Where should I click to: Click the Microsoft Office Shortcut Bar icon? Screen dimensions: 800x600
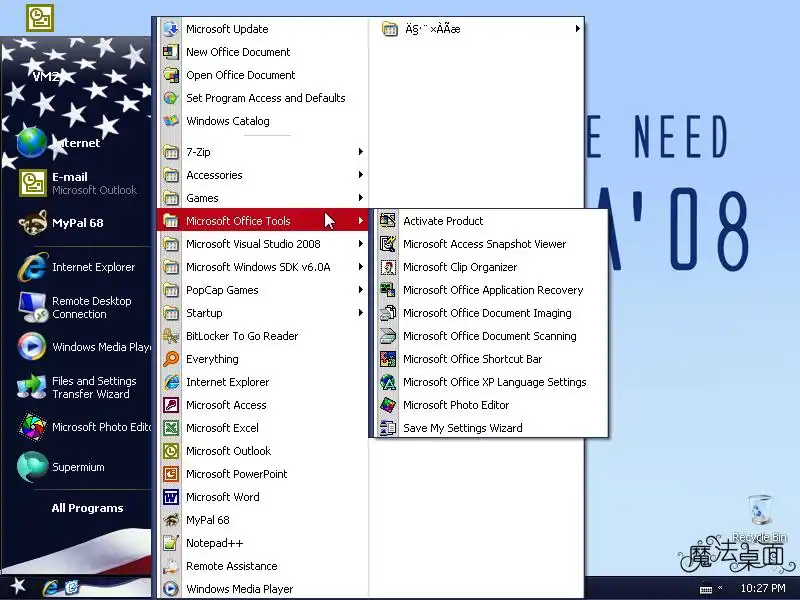coord(388,359)
